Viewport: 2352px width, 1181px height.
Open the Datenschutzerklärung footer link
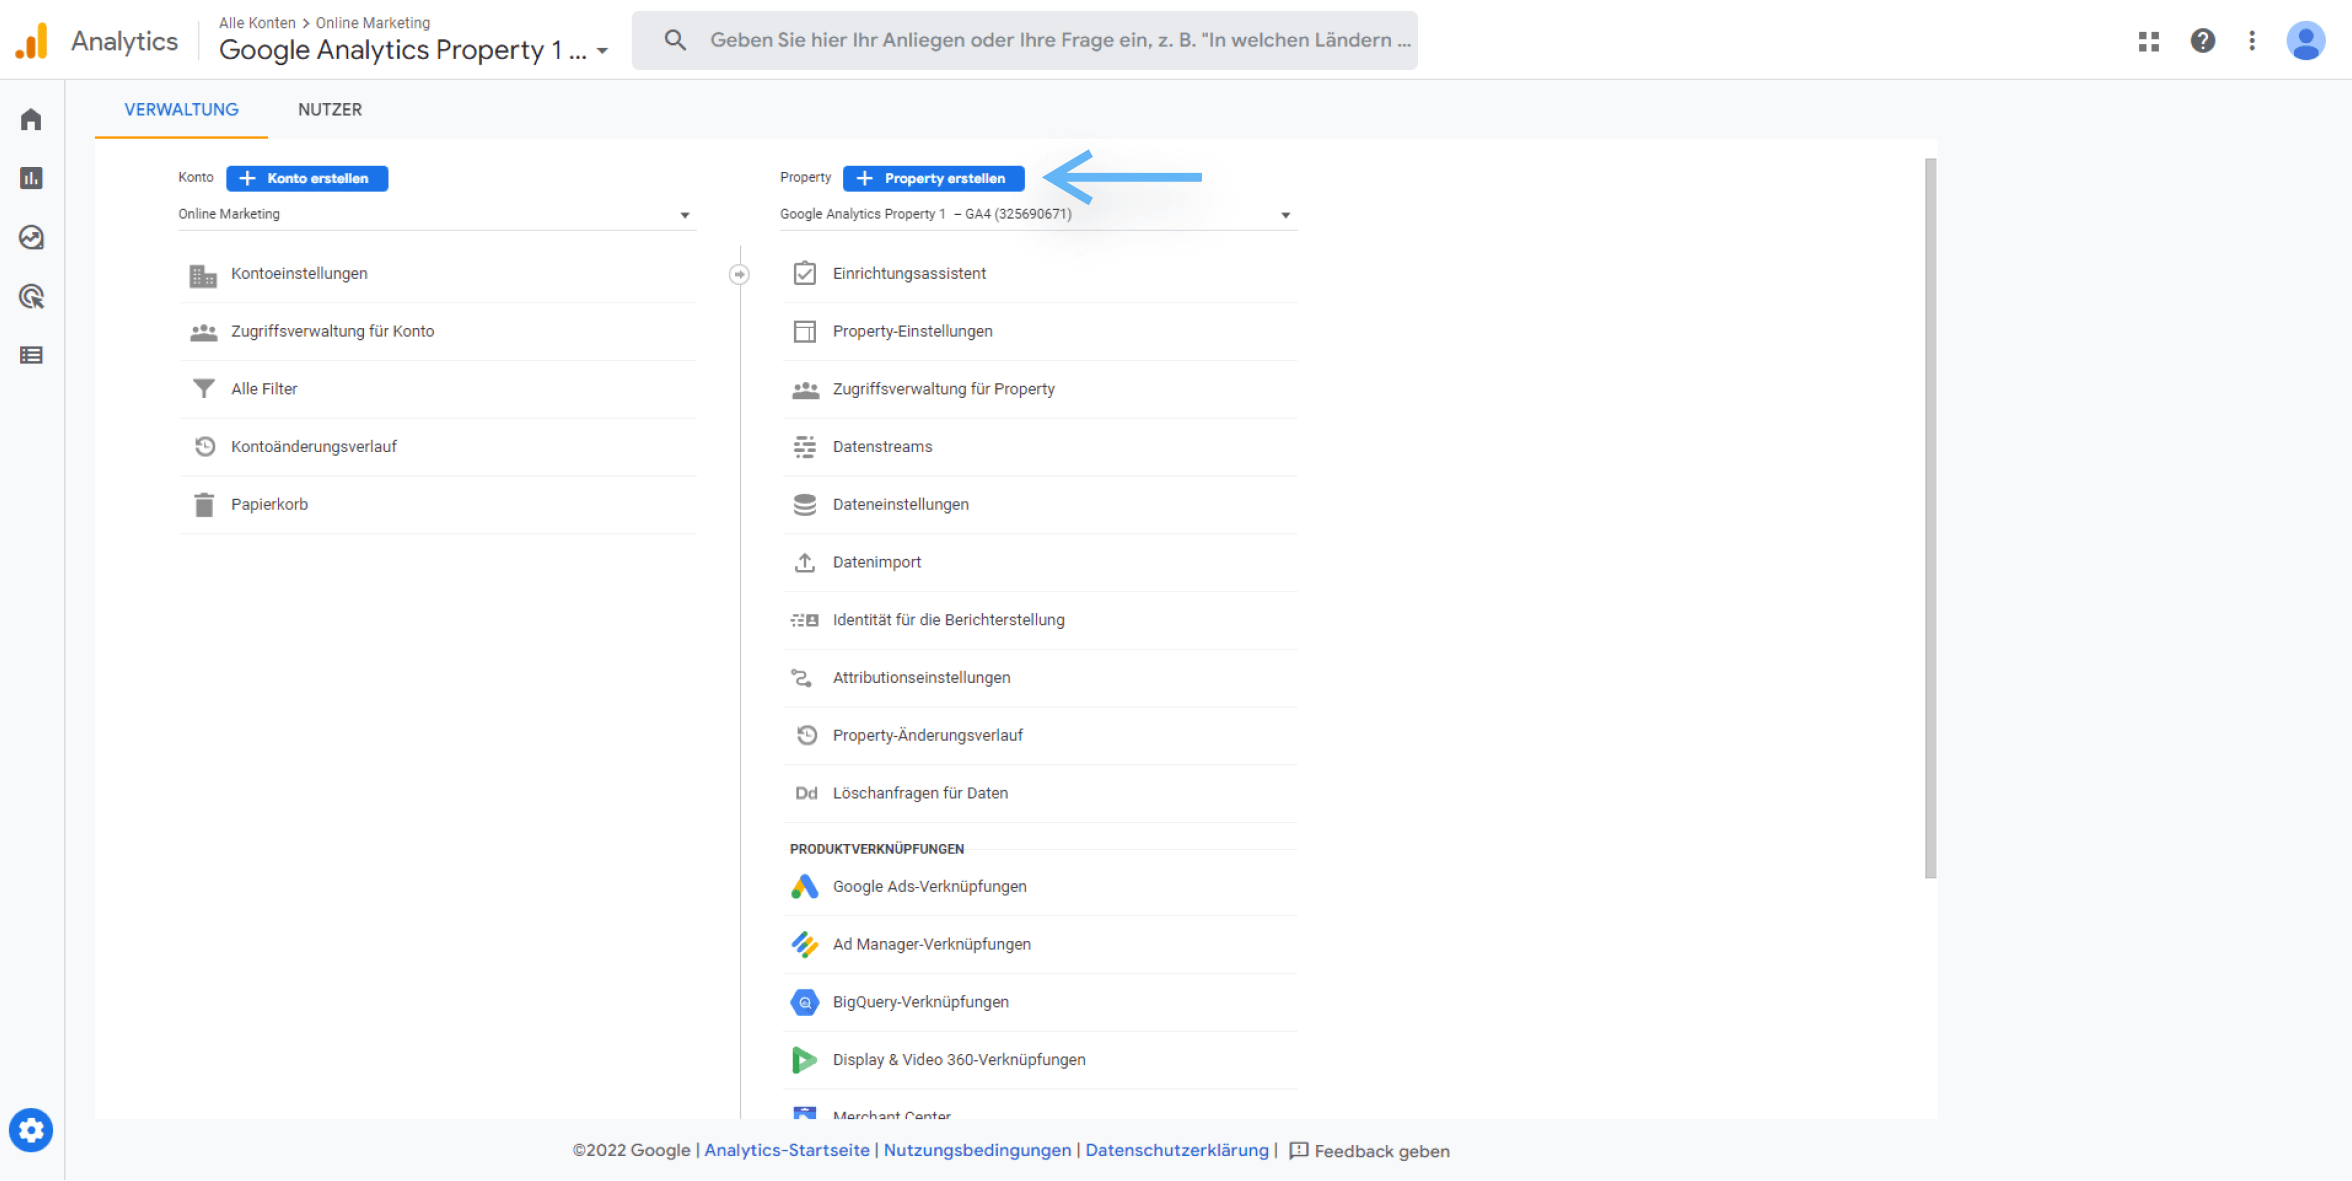tap(1176, 1150)
